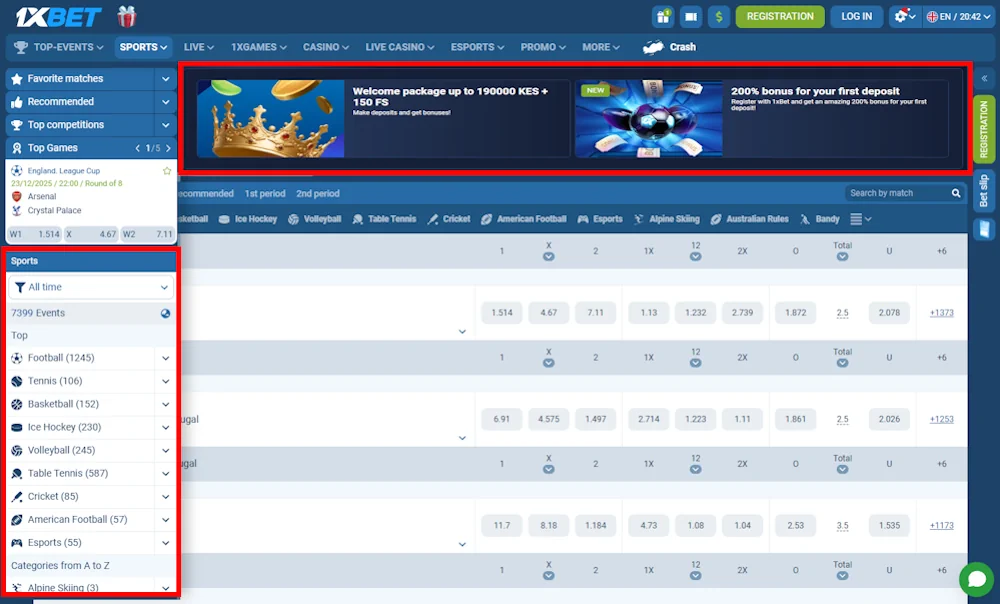Open the gift promotions icon in top bar
The image size is (1000, 604).
point(665,16)
